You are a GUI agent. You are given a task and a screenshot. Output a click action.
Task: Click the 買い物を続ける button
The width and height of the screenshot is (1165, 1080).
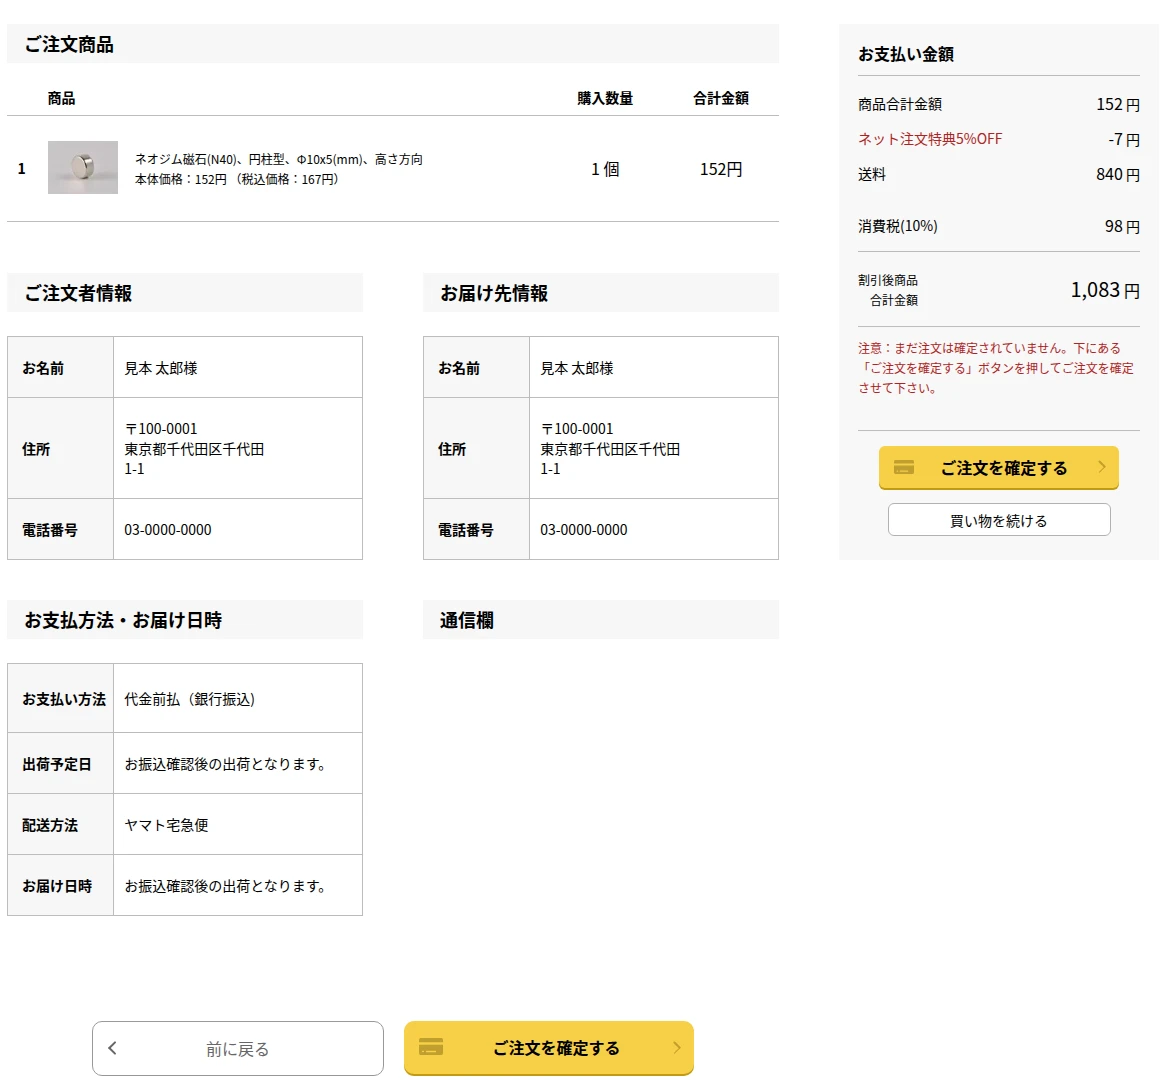click(x=999, y=520)
